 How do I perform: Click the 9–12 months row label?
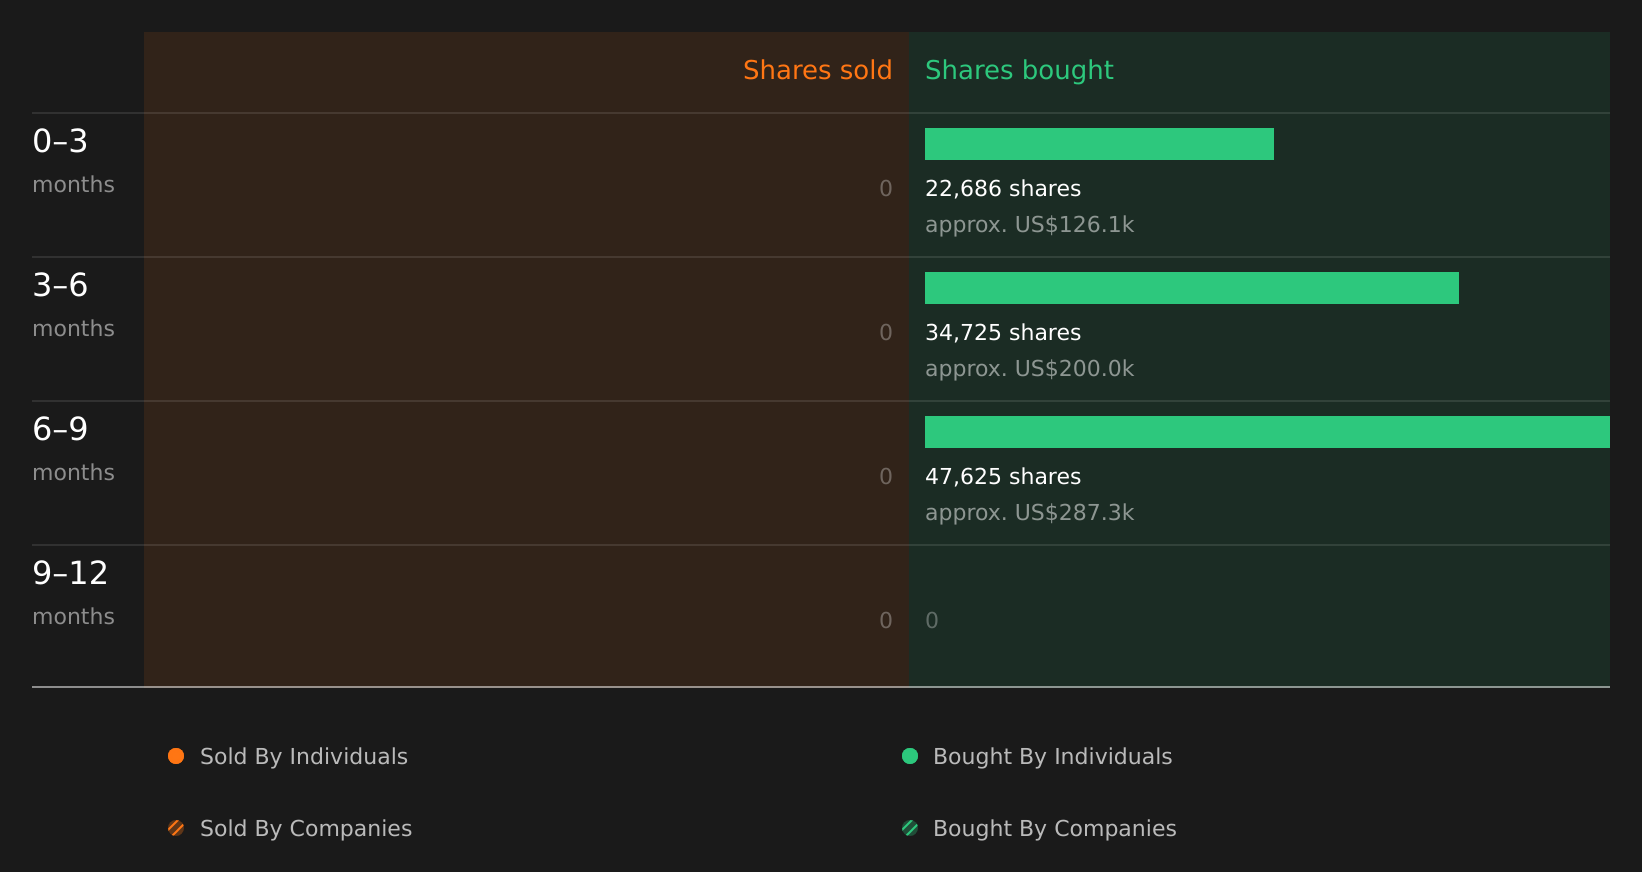tap(73, 593)
